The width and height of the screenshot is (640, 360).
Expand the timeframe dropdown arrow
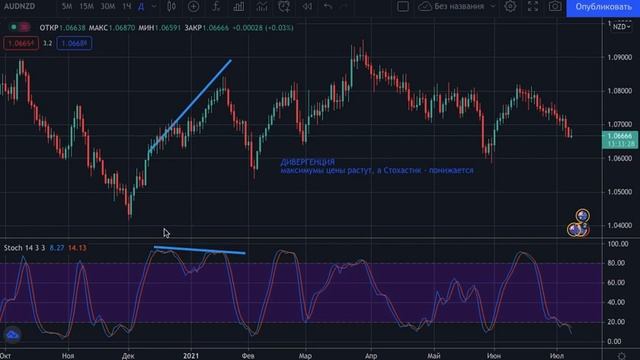point(154,7)
